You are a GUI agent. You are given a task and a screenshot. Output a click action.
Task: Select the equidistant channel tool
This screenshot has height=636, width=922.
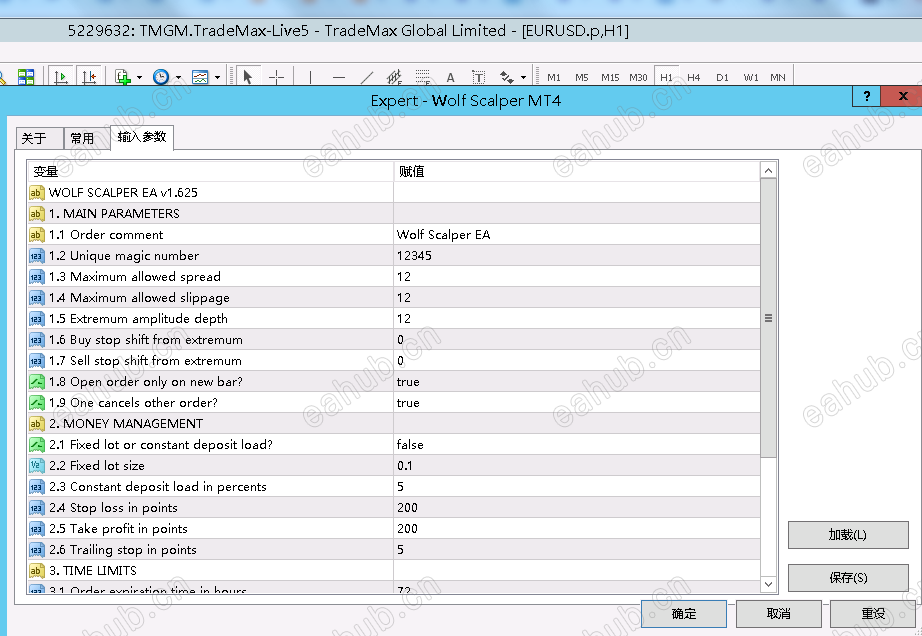[395, 77]
